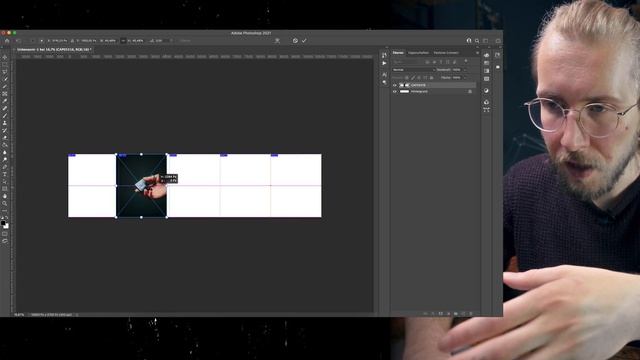This screenshot has height=360, width=640.
Task: Select the Hand tool
Action: click(5, 196)
